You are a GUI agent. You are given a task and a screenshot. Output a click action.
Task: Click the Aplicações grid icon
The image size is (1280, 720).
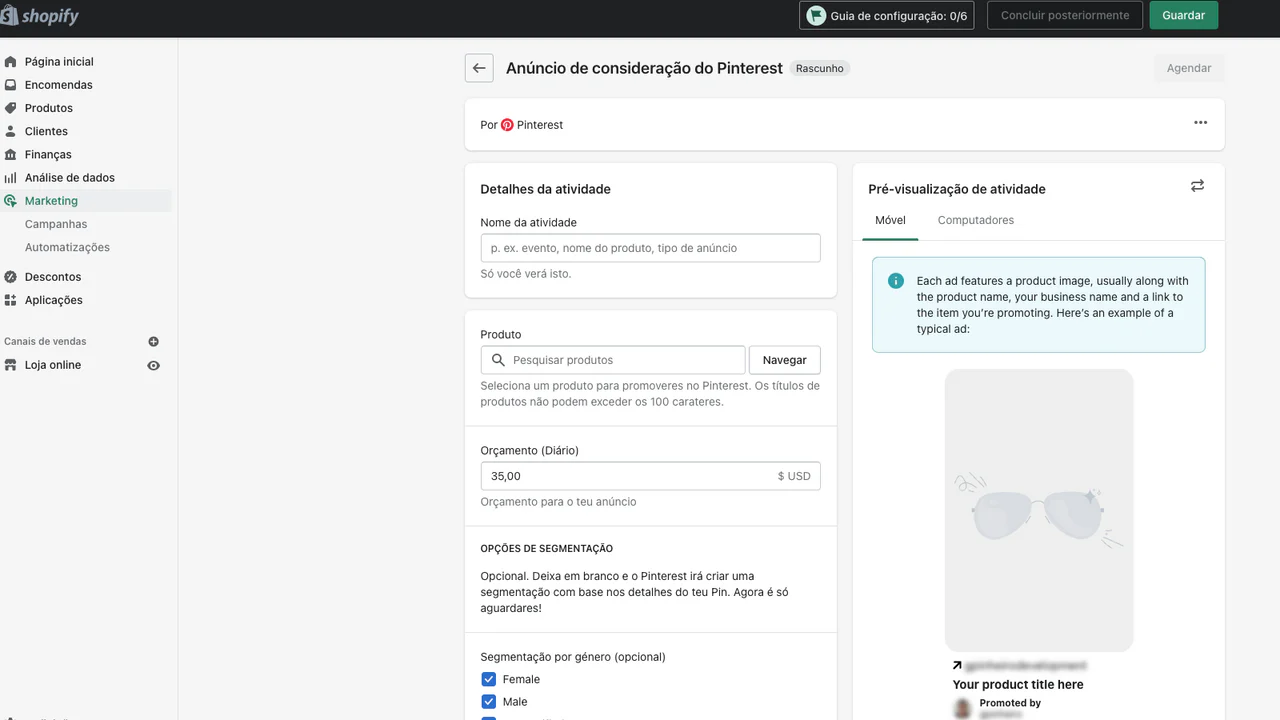point(11,300)
